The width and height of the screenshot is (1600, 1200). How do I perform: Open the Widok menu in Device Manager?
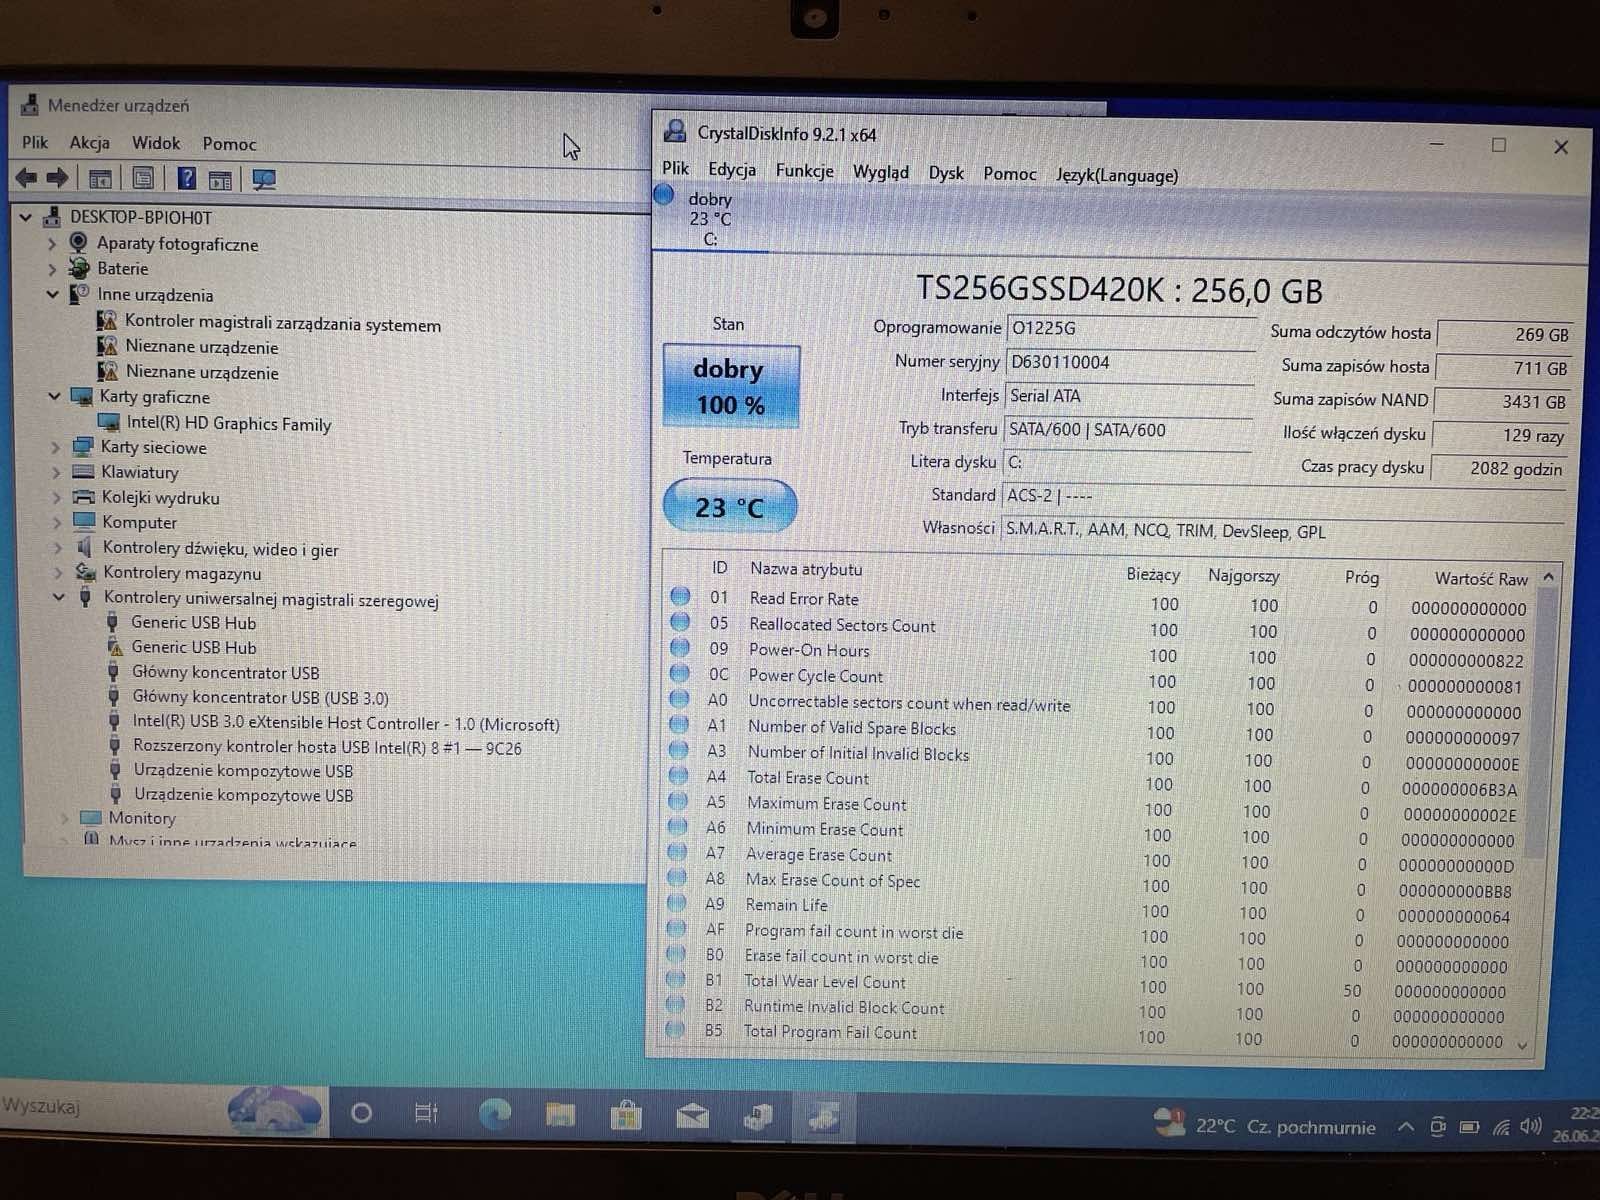156,143
